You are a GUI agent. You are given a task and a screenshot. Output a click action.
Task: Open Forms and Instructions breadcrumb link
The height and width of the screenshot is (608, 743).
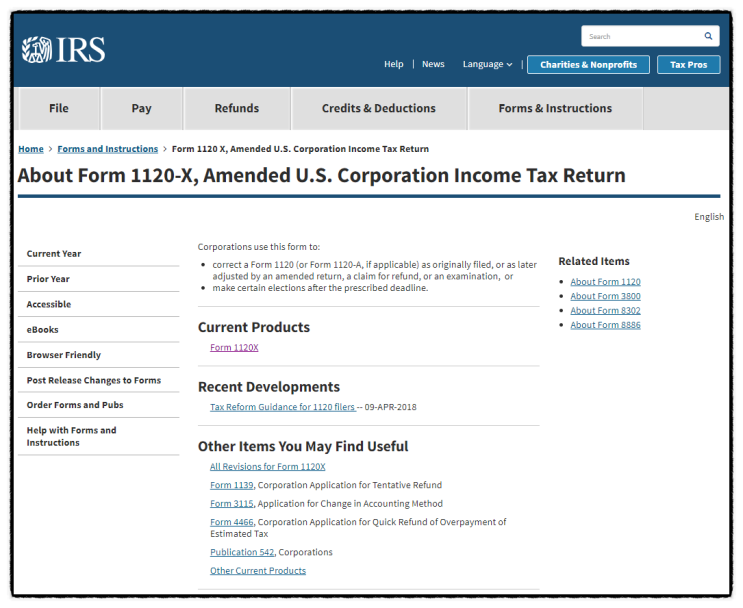108,149
